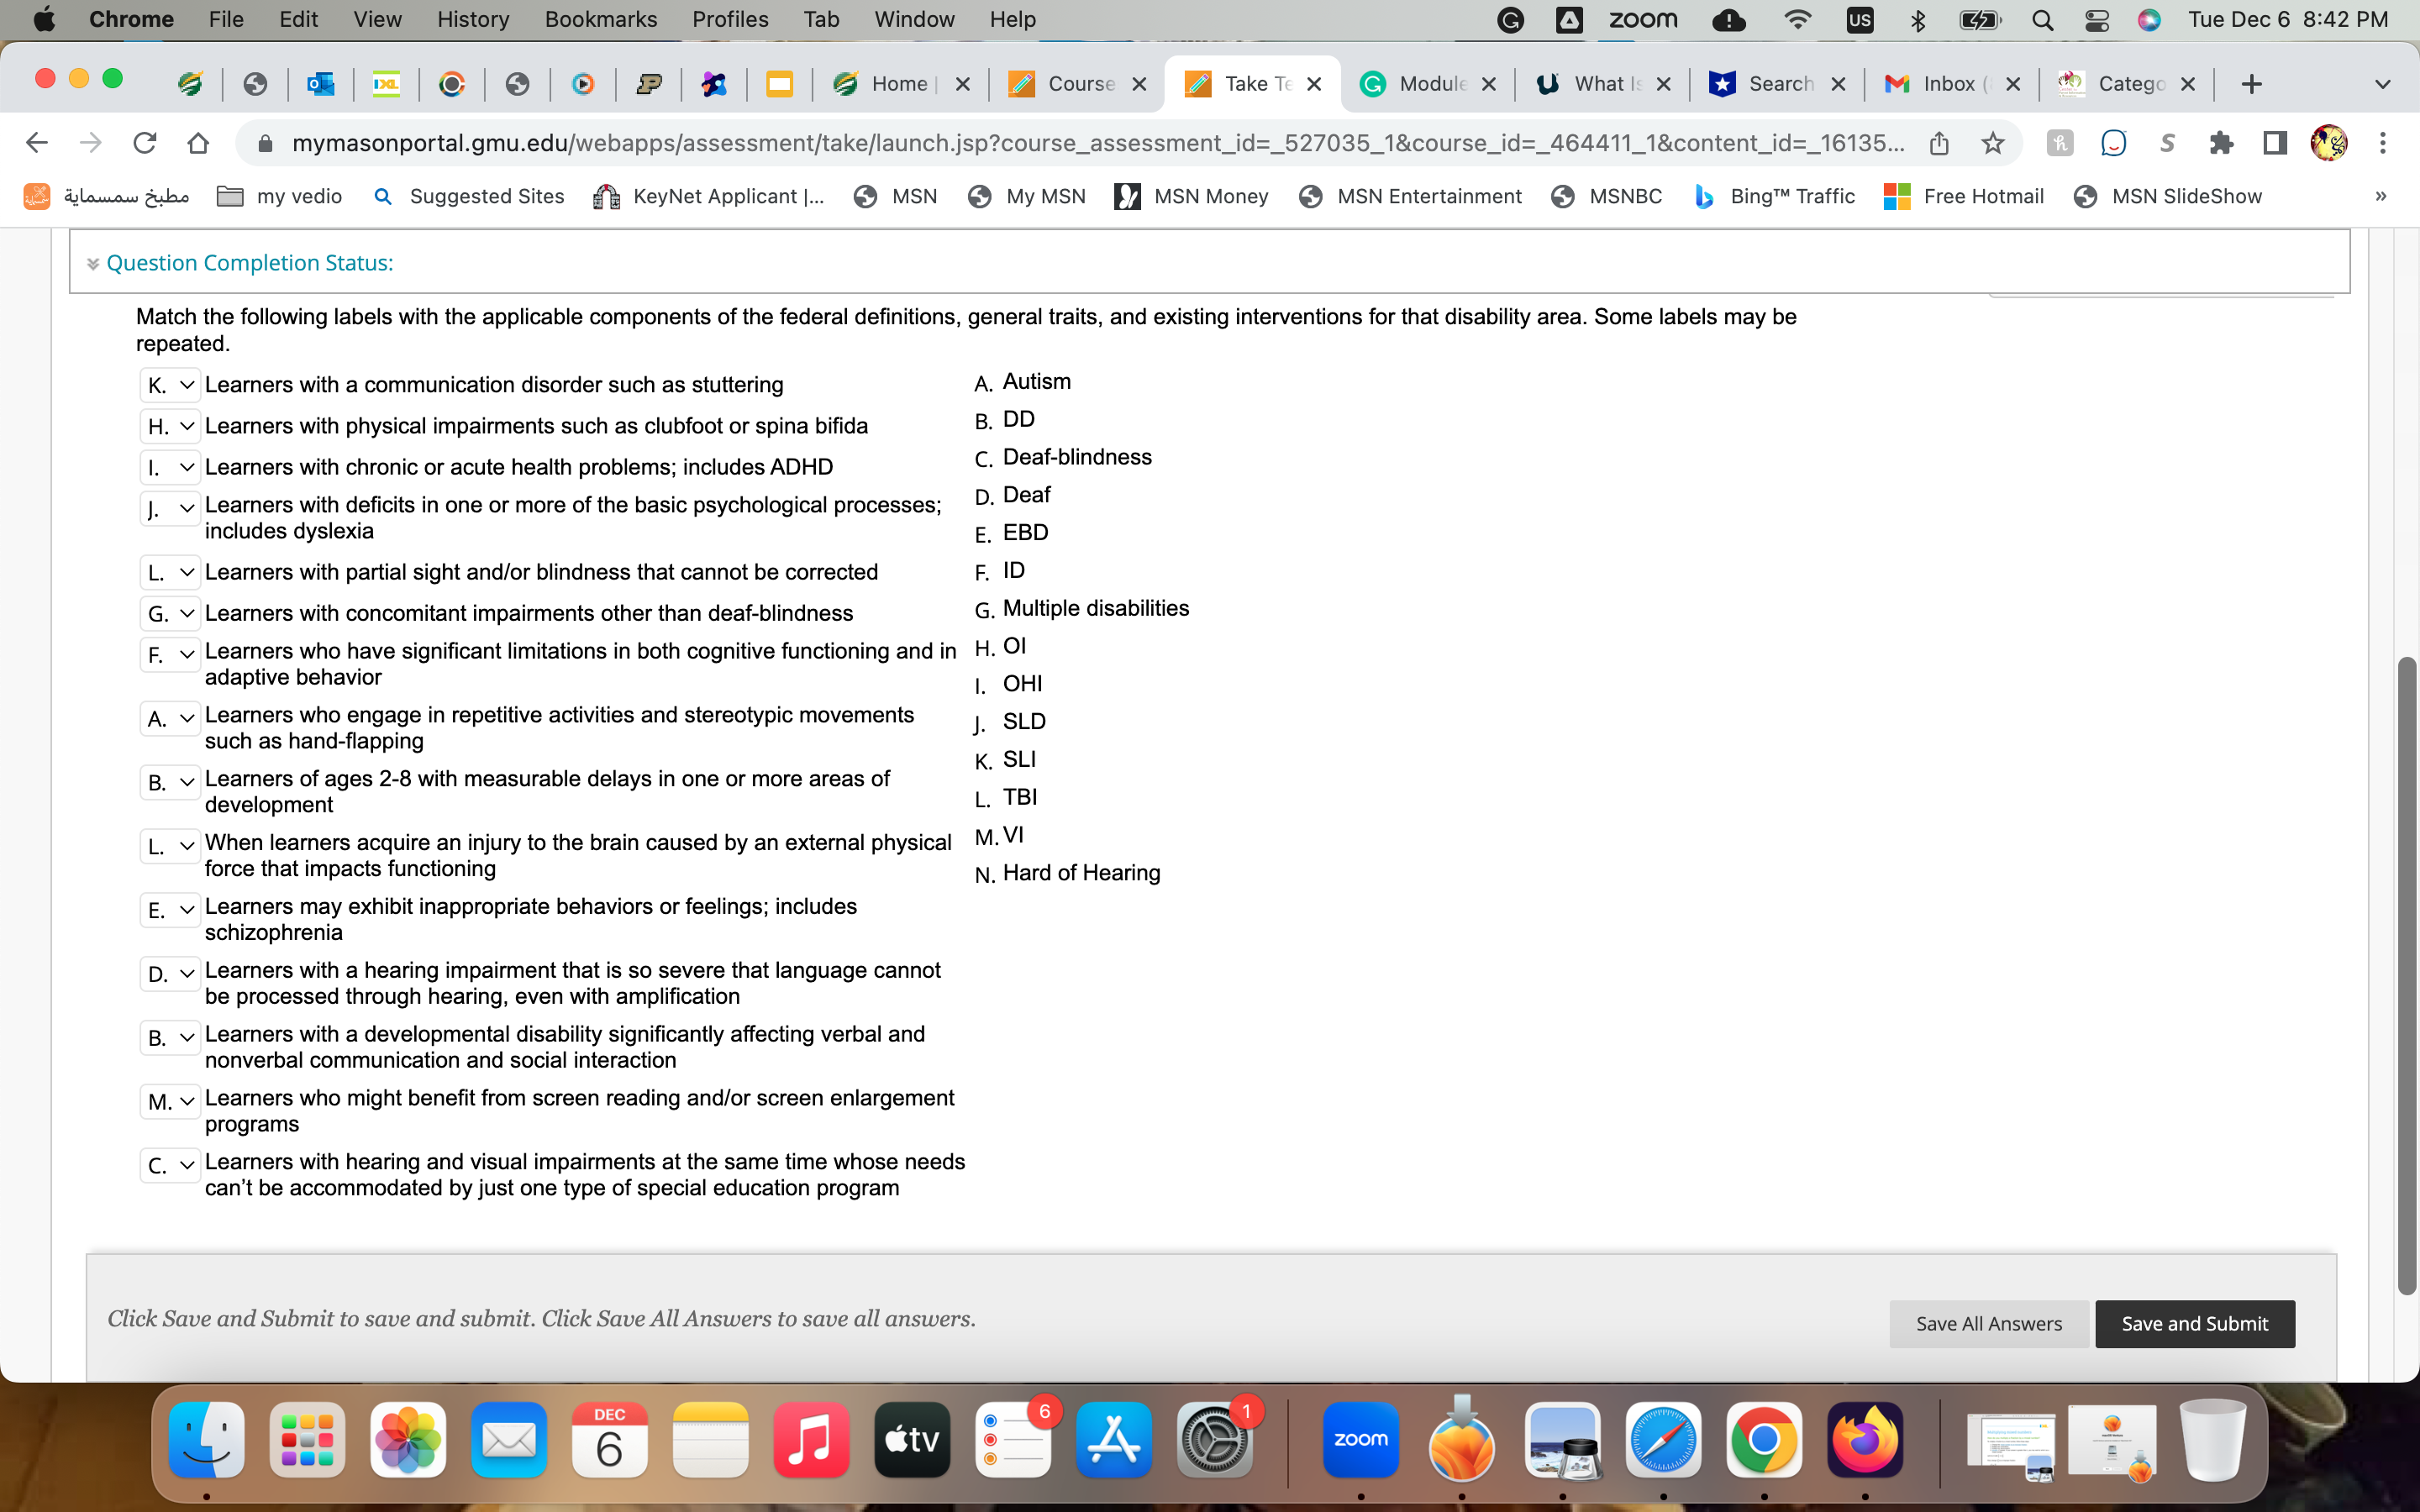Open the MSN Money bookmark icon

pos(1127,196)
